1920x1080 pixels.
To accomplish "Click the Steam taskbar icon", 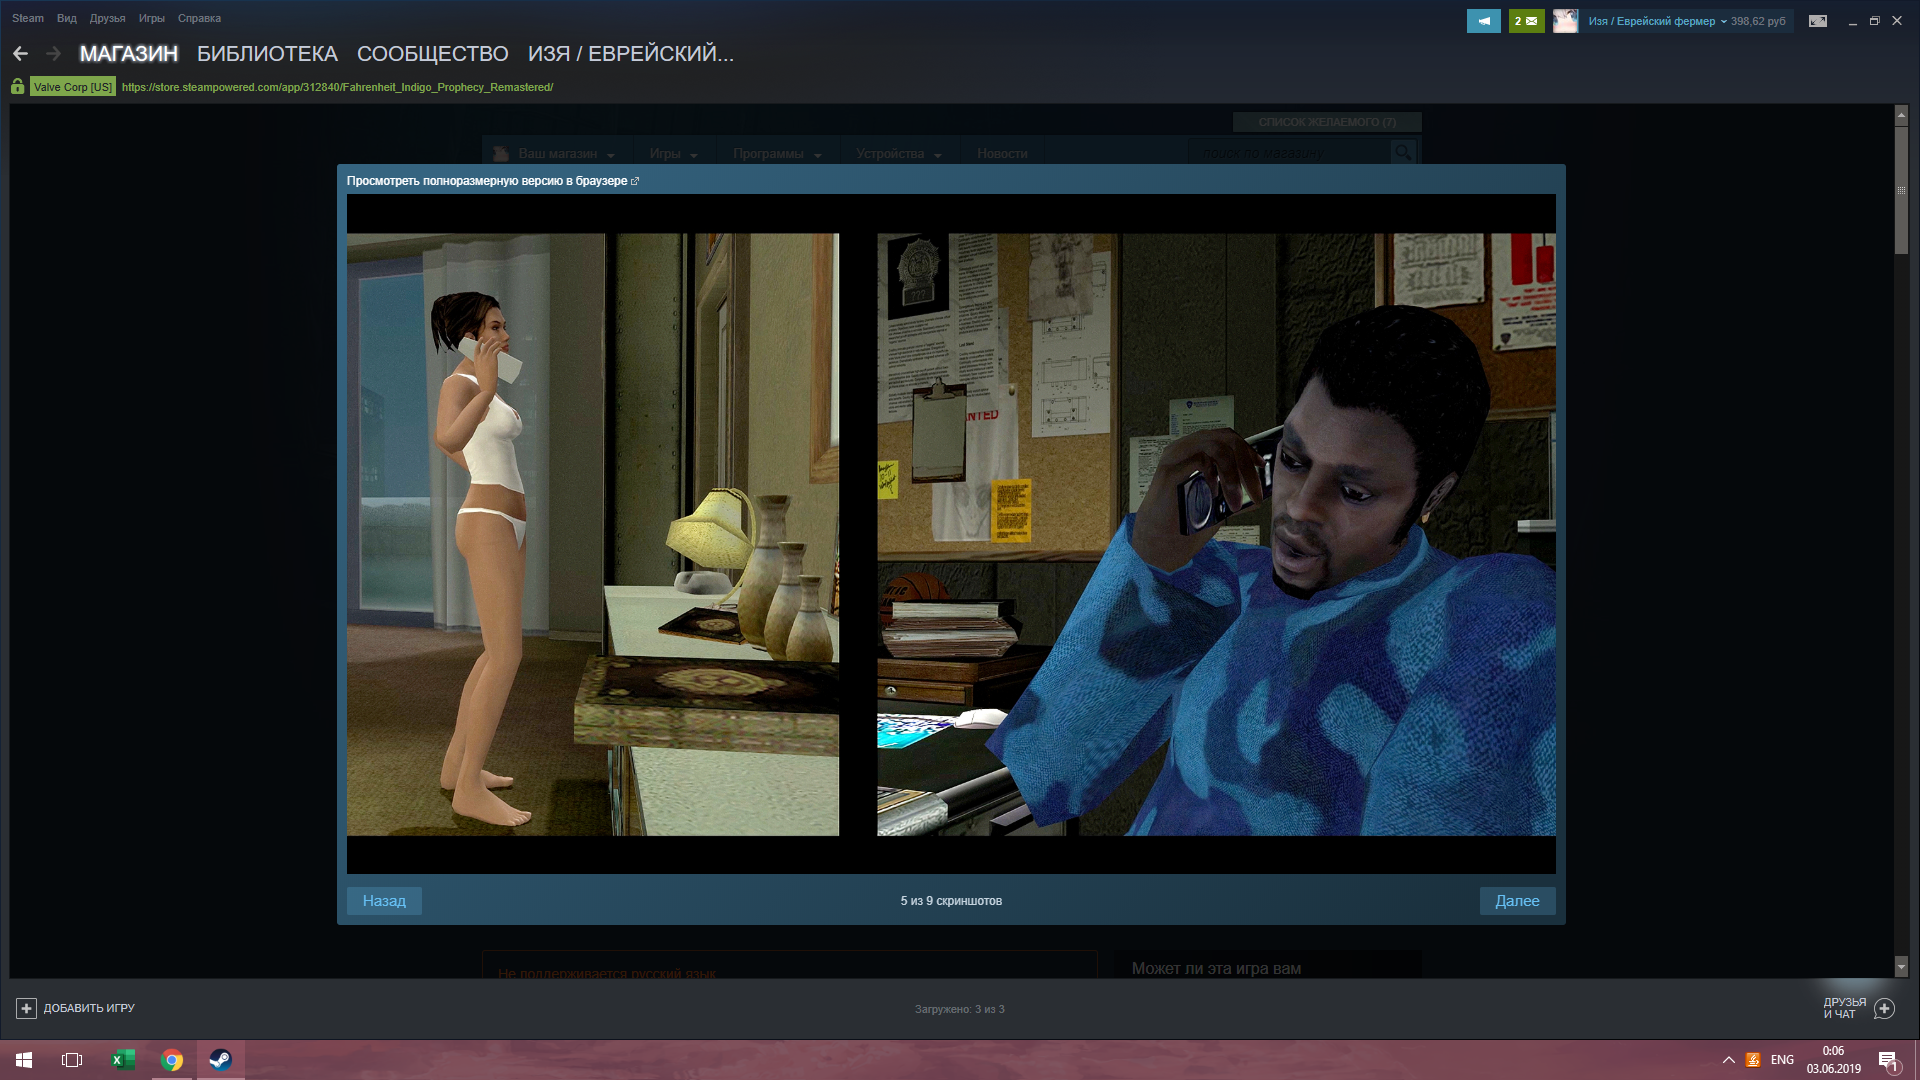I will (x=220, y=1060).
